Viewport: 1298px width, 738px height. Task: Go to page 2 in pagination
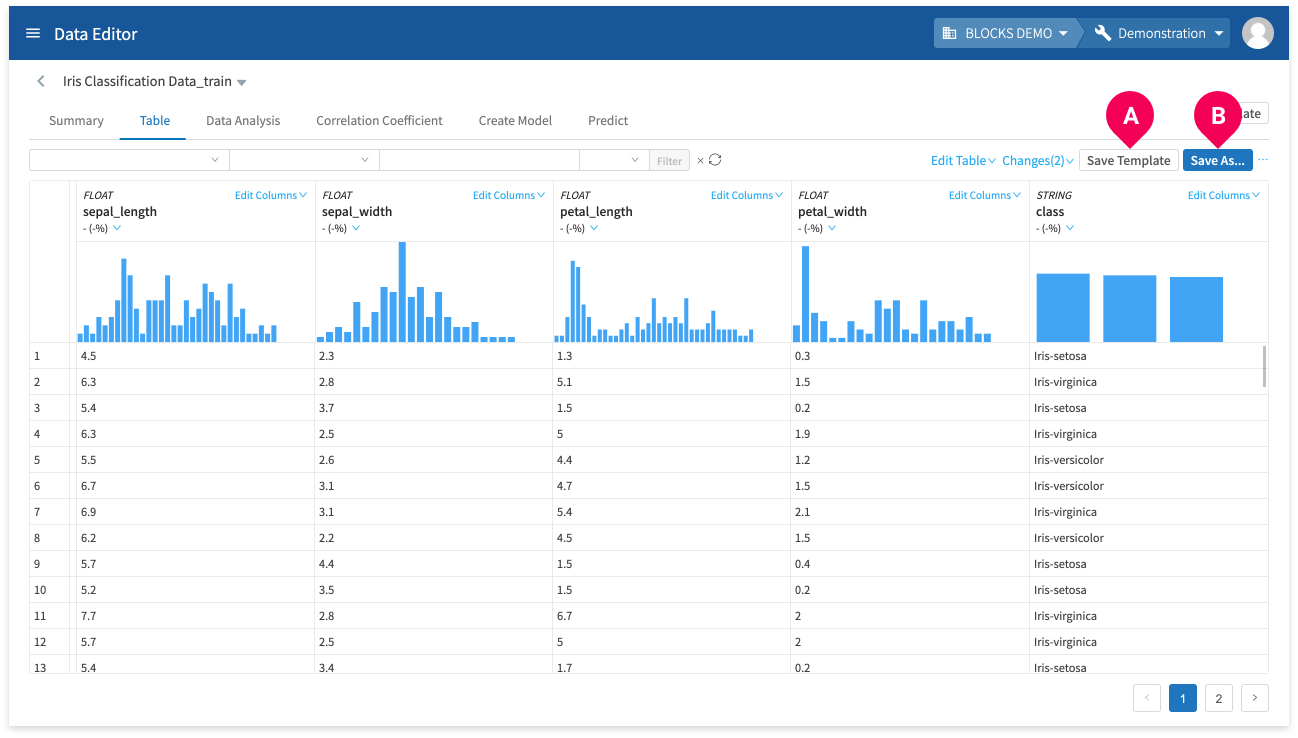click(1218, 698)
